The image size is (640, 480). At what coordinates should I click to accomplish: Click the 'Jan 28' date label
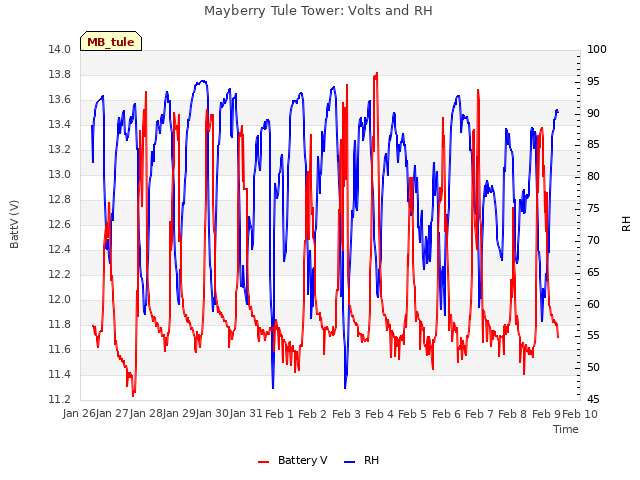(x=146, y=414)
